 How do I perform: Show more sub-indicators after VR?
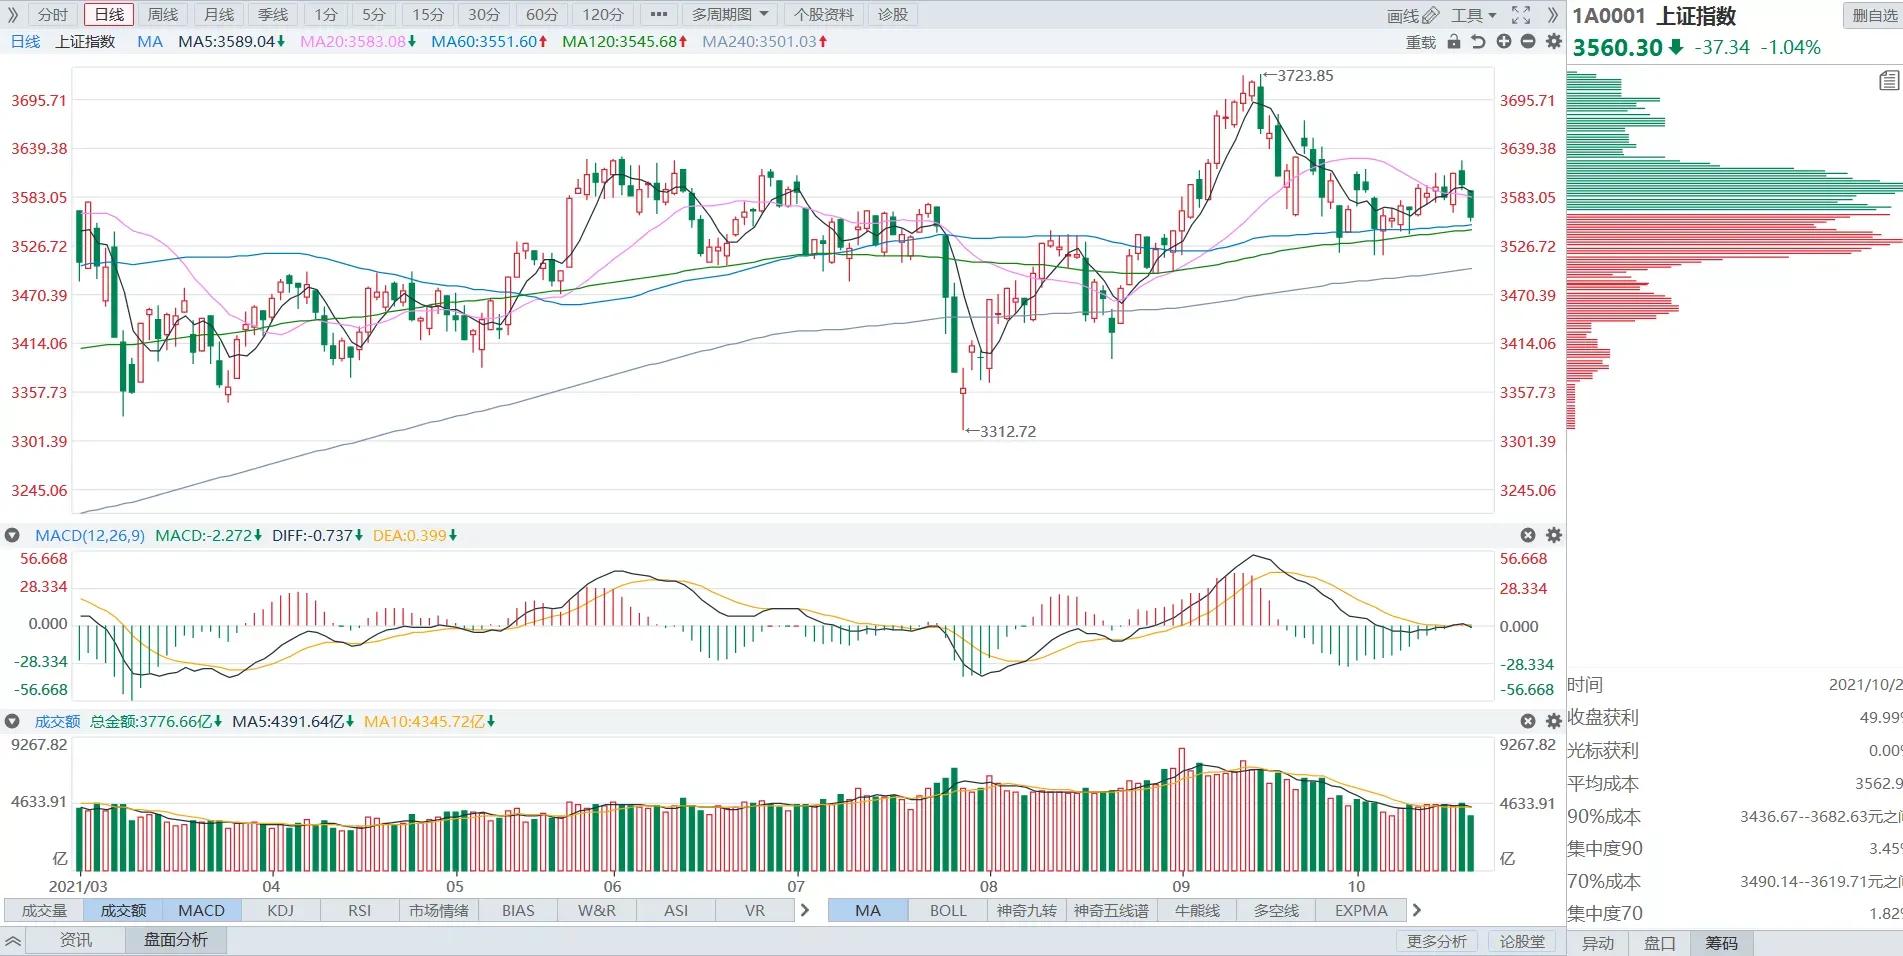(x=805, y=910)
